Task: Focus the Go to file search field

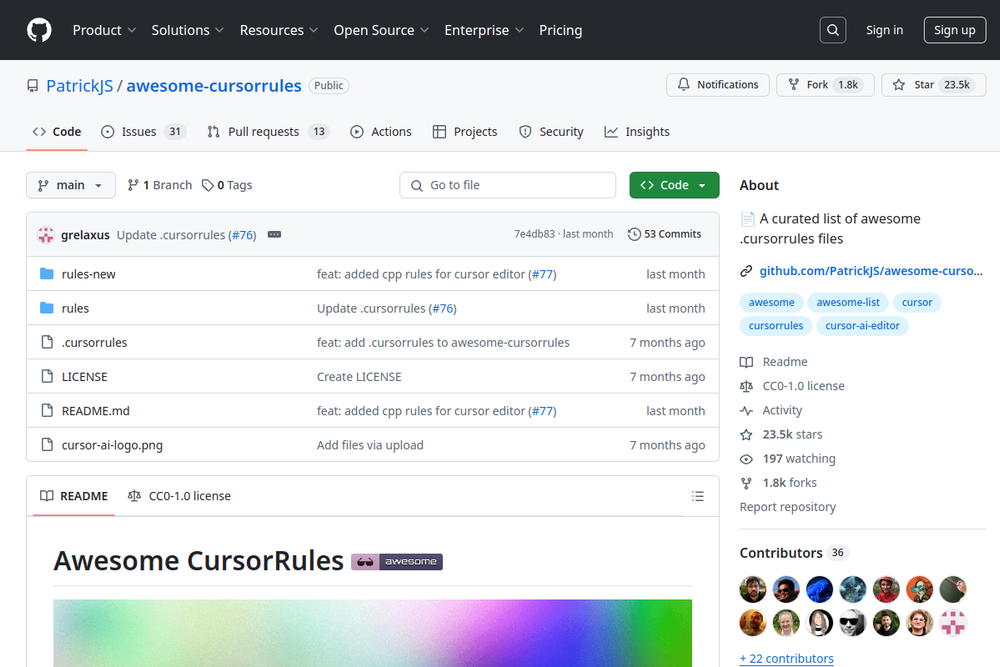Action: [x=508, y=185]
